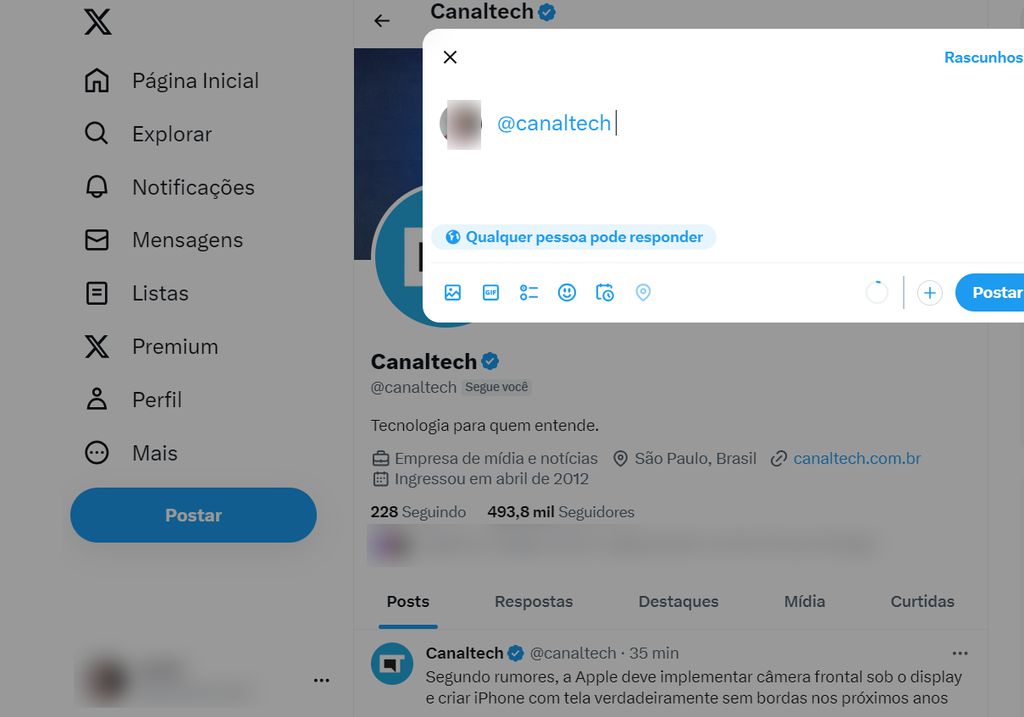Switch to the Curtidas tab
Image resolution: width=1024 pixels, height=717 pixels.
pyautogui.click(x=921, y=601)
